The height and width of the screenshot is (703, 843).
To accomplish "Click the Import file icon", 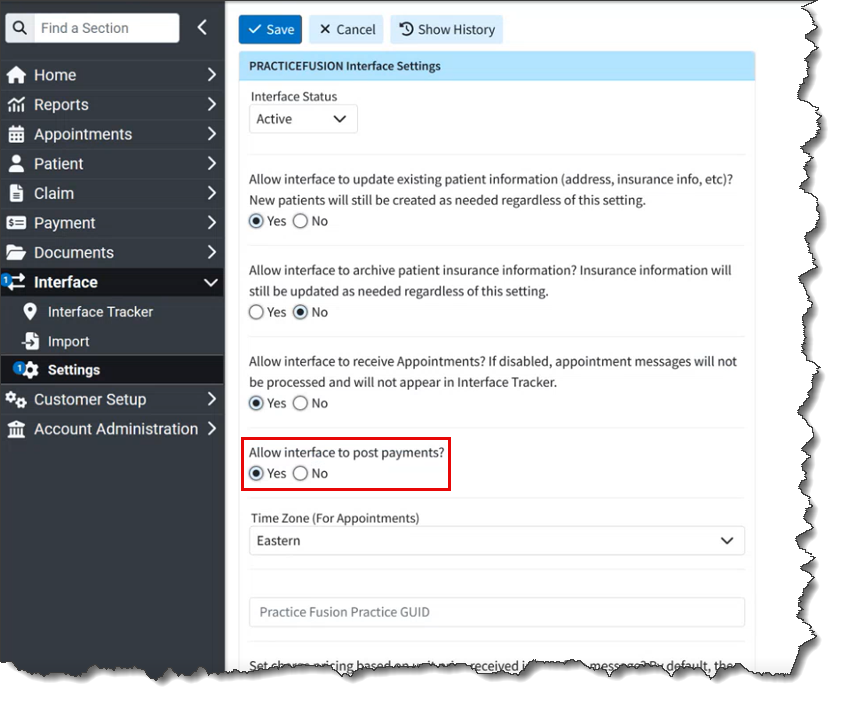I will (31, 341).
